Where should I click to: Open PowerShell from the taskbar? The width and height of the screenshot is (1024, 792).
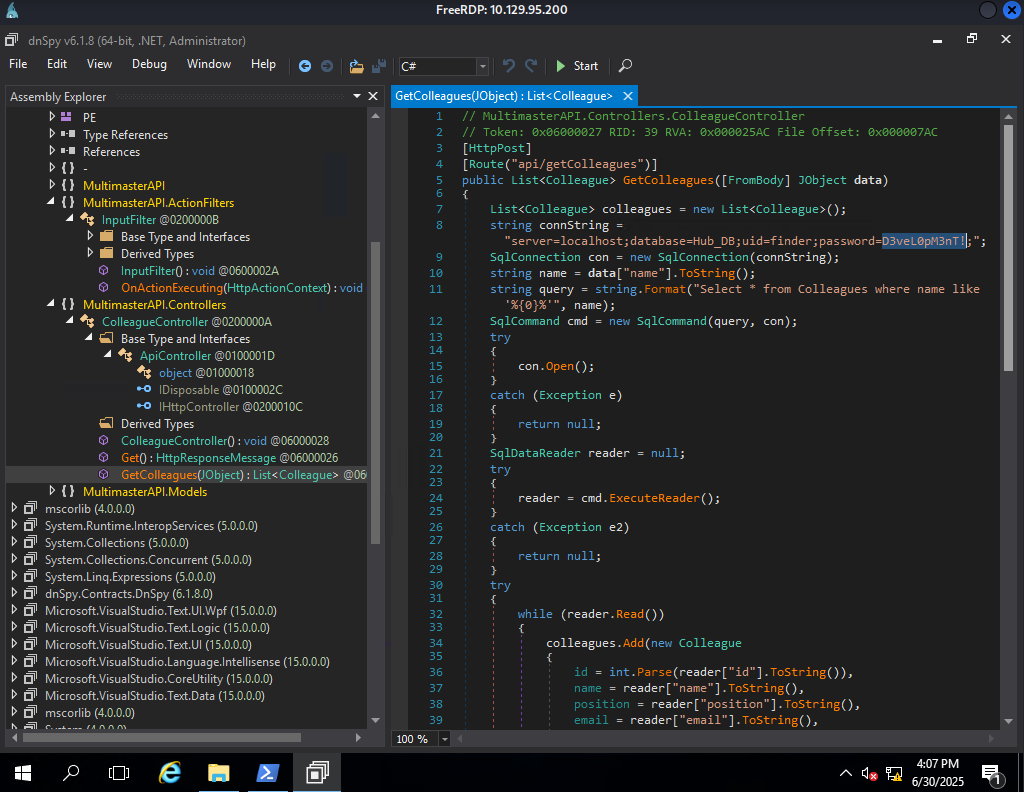[268, 772]
